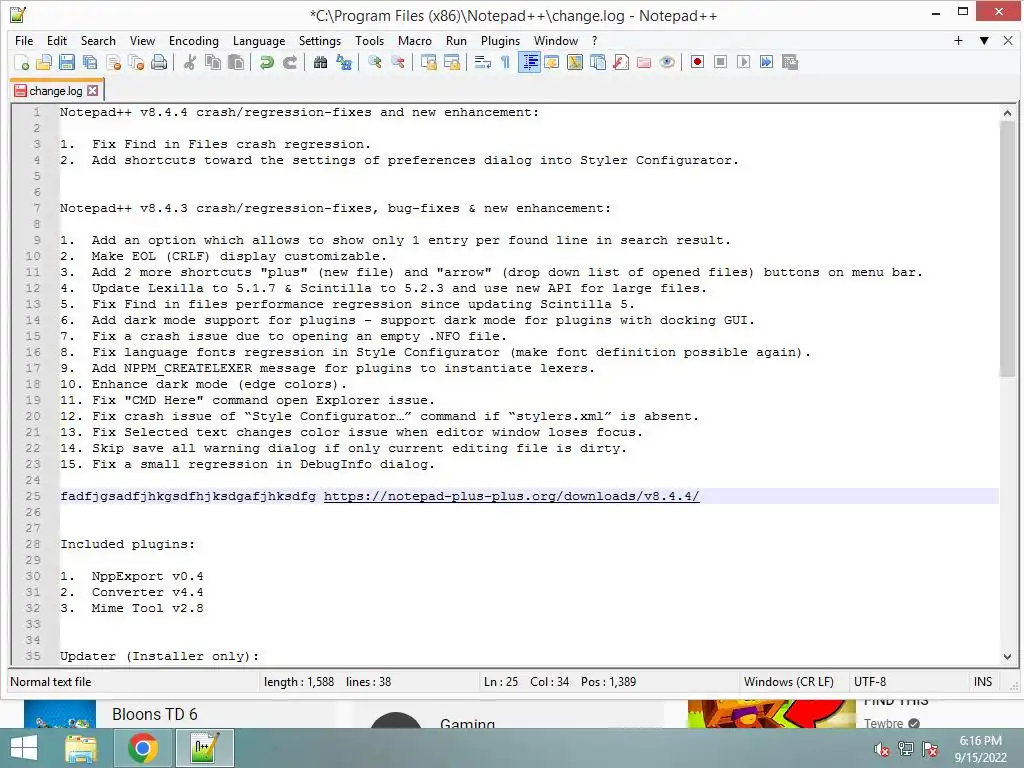Toggle Show All Characters pilcrow icon
The height and width of the screenshot is (768, 1024).
pyautogui.click(x=505, y=62)
